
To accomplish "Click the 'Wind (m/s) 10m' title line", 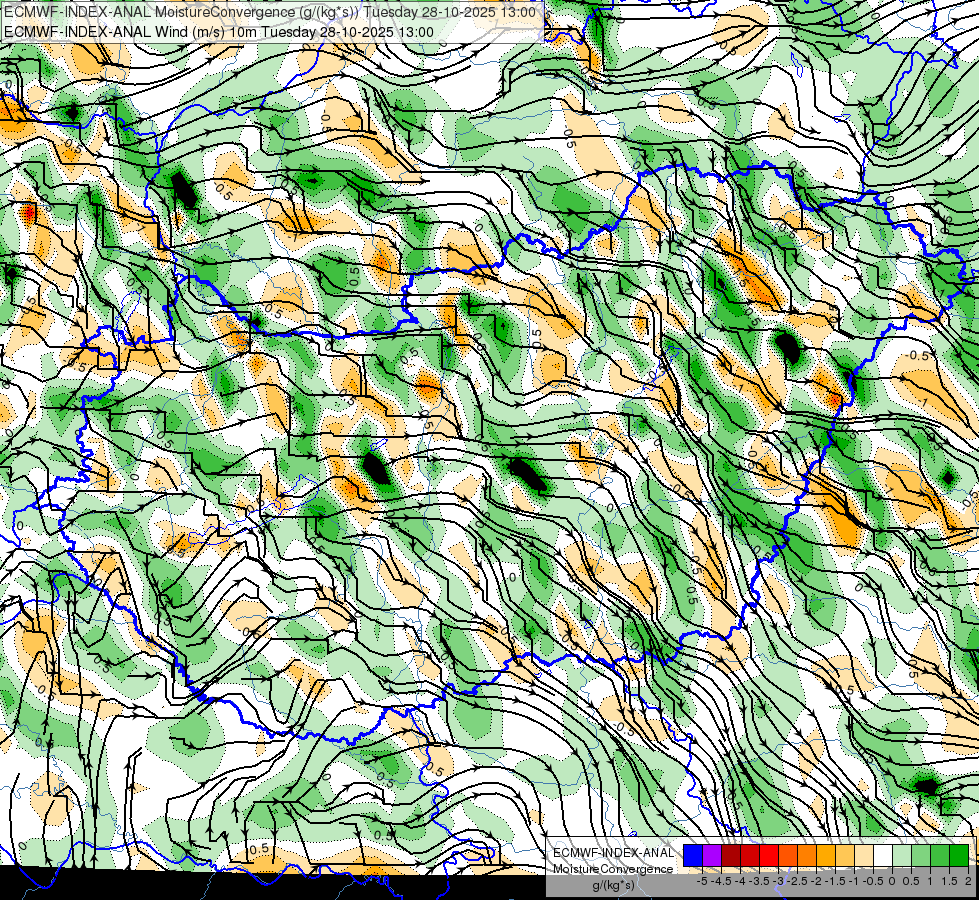I will pos(219,32).
